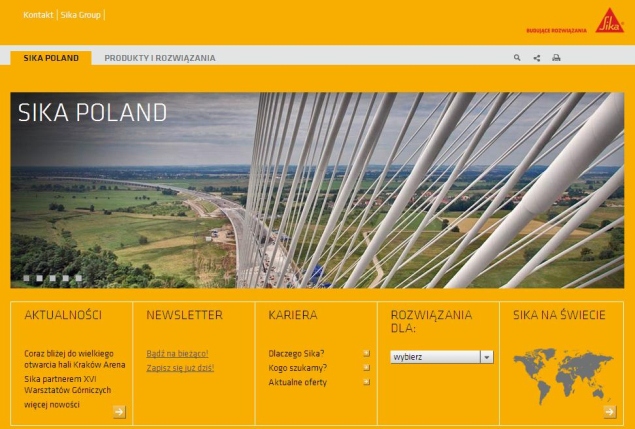Click the 'BUDUJĄCE ROZWIĄZANIA' slogan text

point(556,30)
